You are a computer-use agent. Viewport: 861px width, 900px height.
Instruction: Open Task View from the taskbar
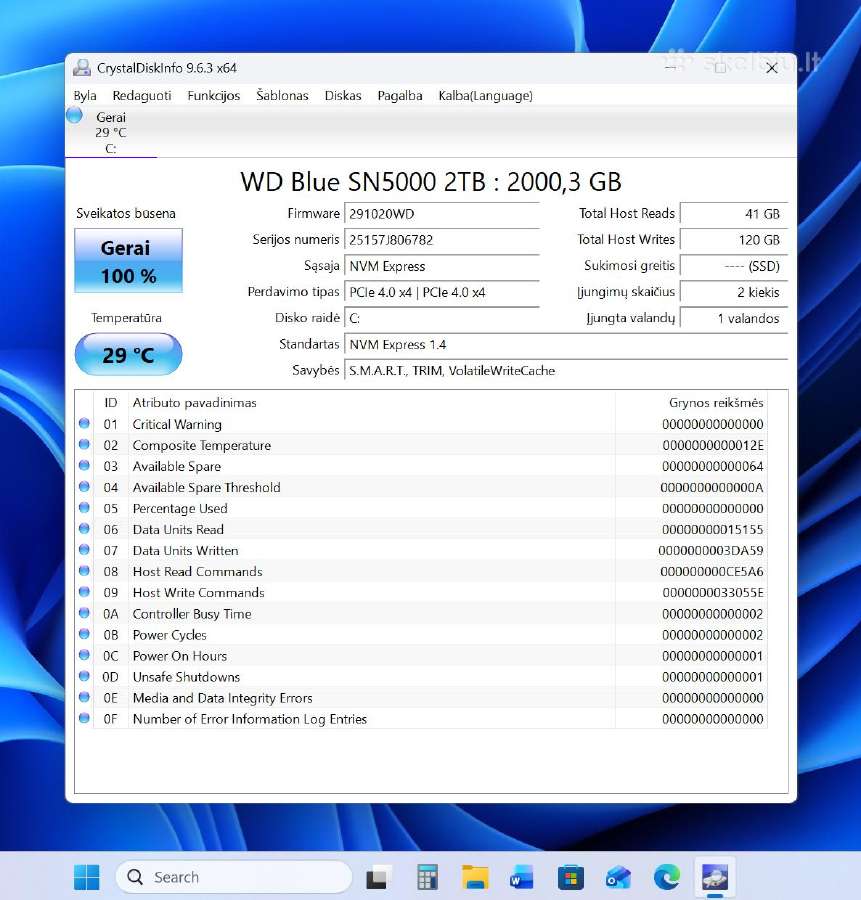pyautogui.click(x=377, y=877)
